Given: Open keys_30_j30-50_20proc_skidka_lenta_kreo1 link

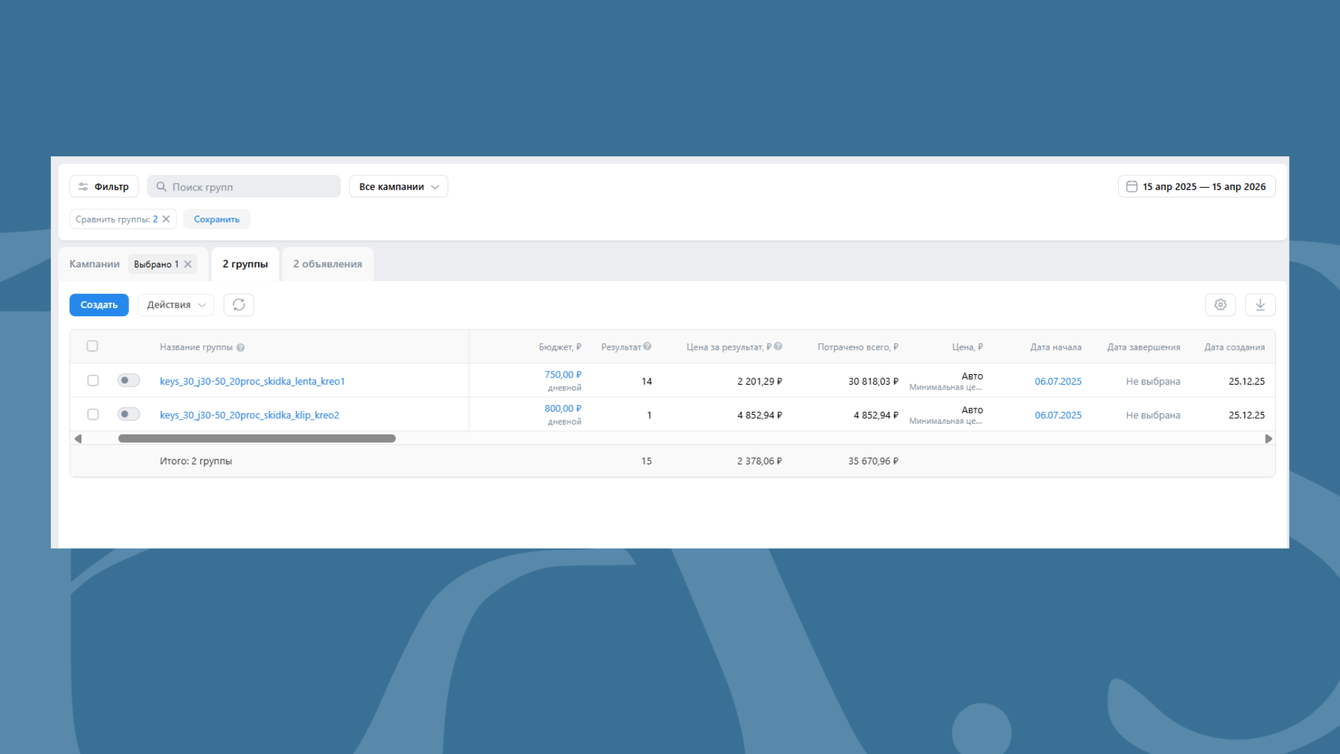Looking at the screenshot, I should coord(252,381).
